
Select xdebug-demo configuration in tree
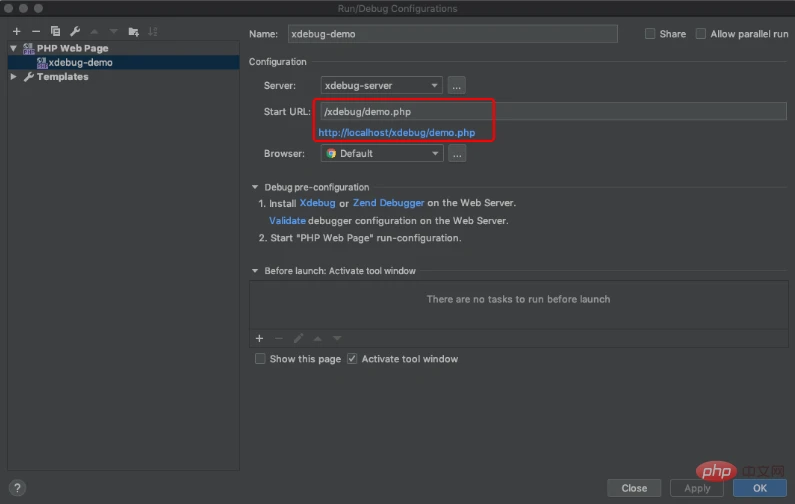click(x=123, y=62)
